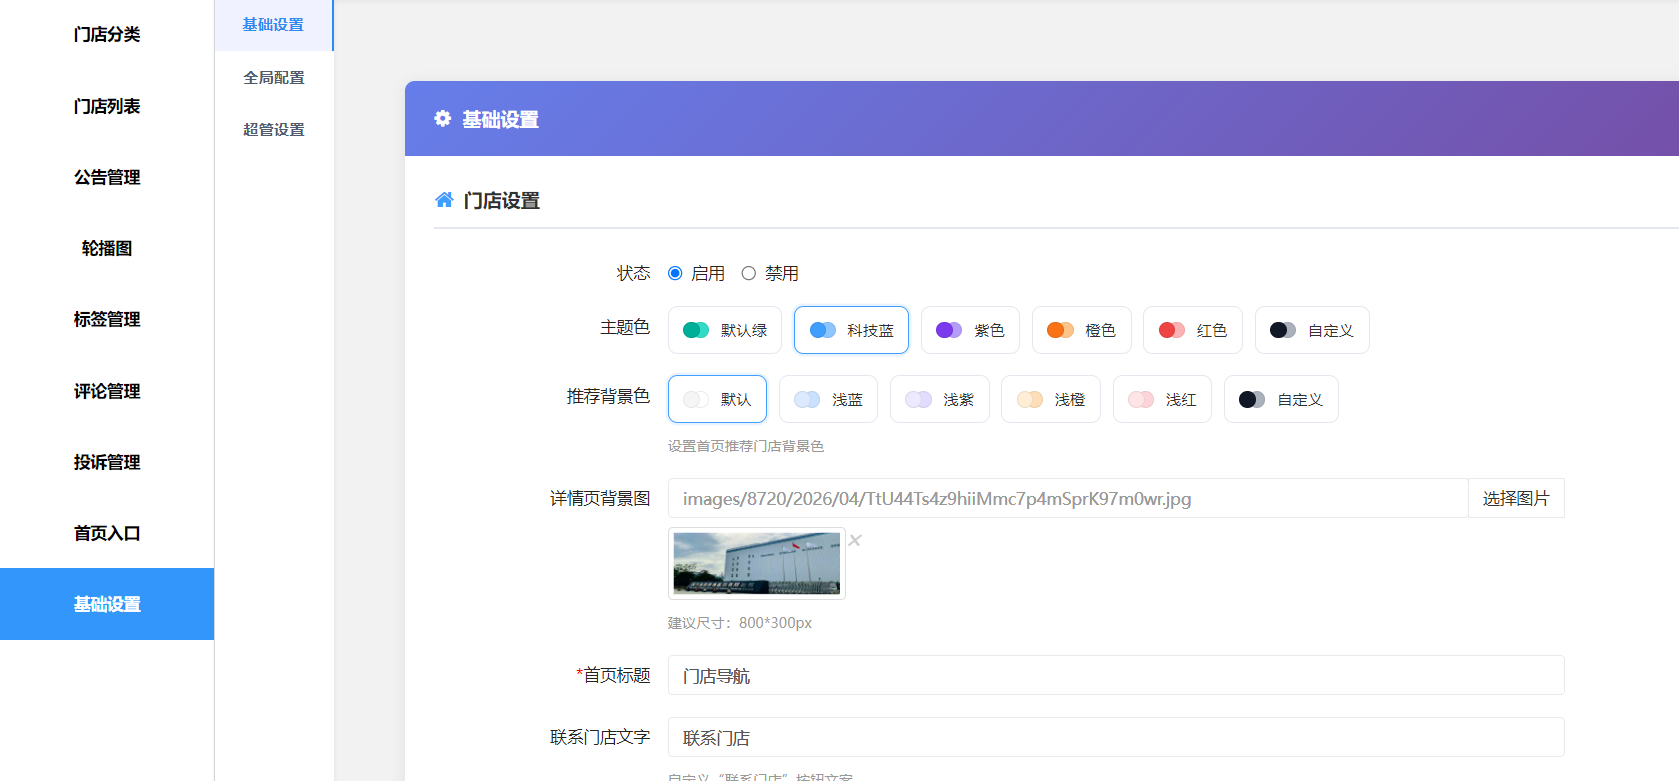Image resolution: width=1679 pixels, height=781 pixels.
Task: Remove the uploaded image with the X icon
Action: (x=855, y=540)
